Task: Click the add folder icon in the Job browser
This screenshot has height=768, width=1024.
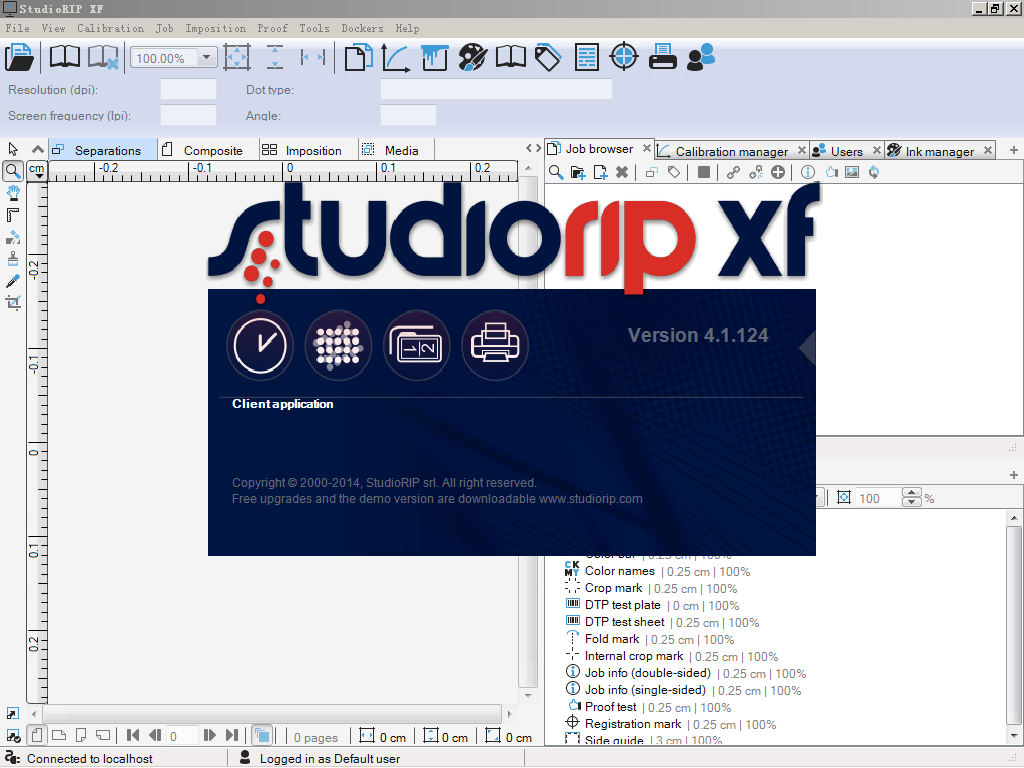Action: pos(578,172)
